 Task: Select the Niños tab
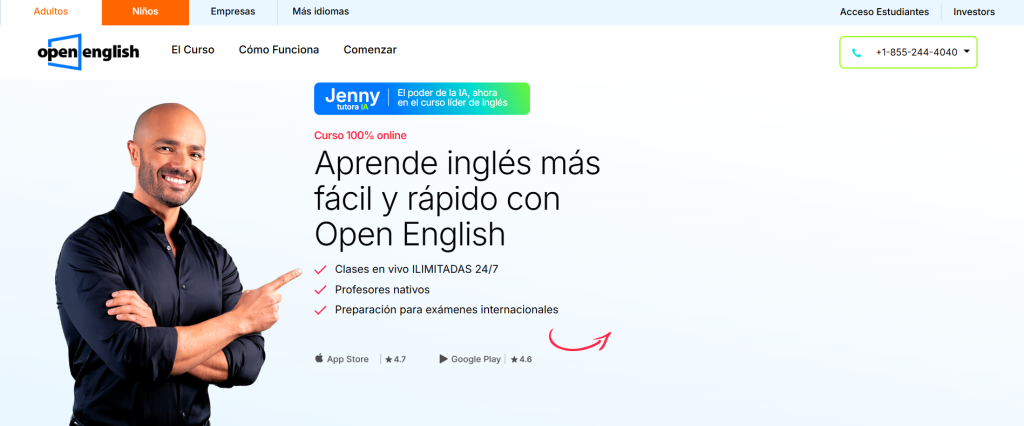pyautogui.click(x=145, y=12)
